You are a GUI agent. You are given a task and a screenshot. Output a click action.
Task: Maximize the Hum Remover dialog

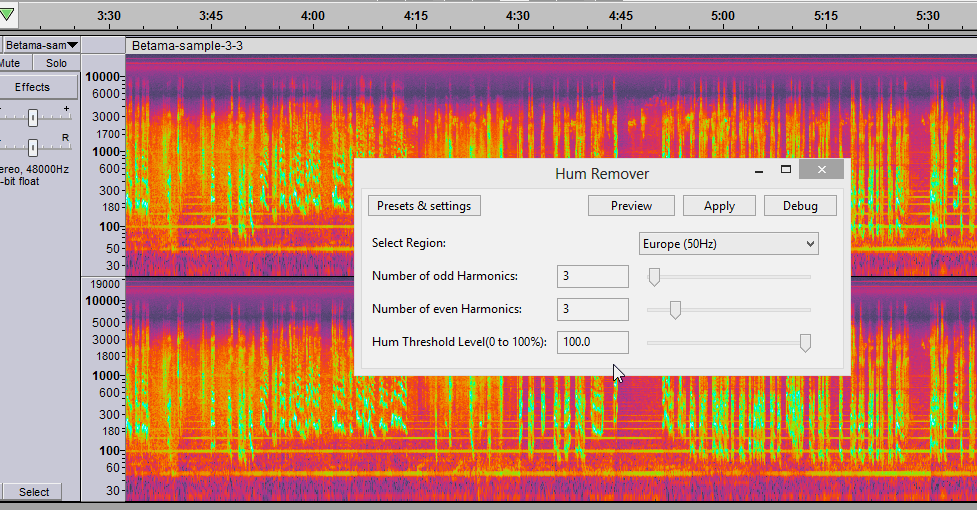click(786, 169)
